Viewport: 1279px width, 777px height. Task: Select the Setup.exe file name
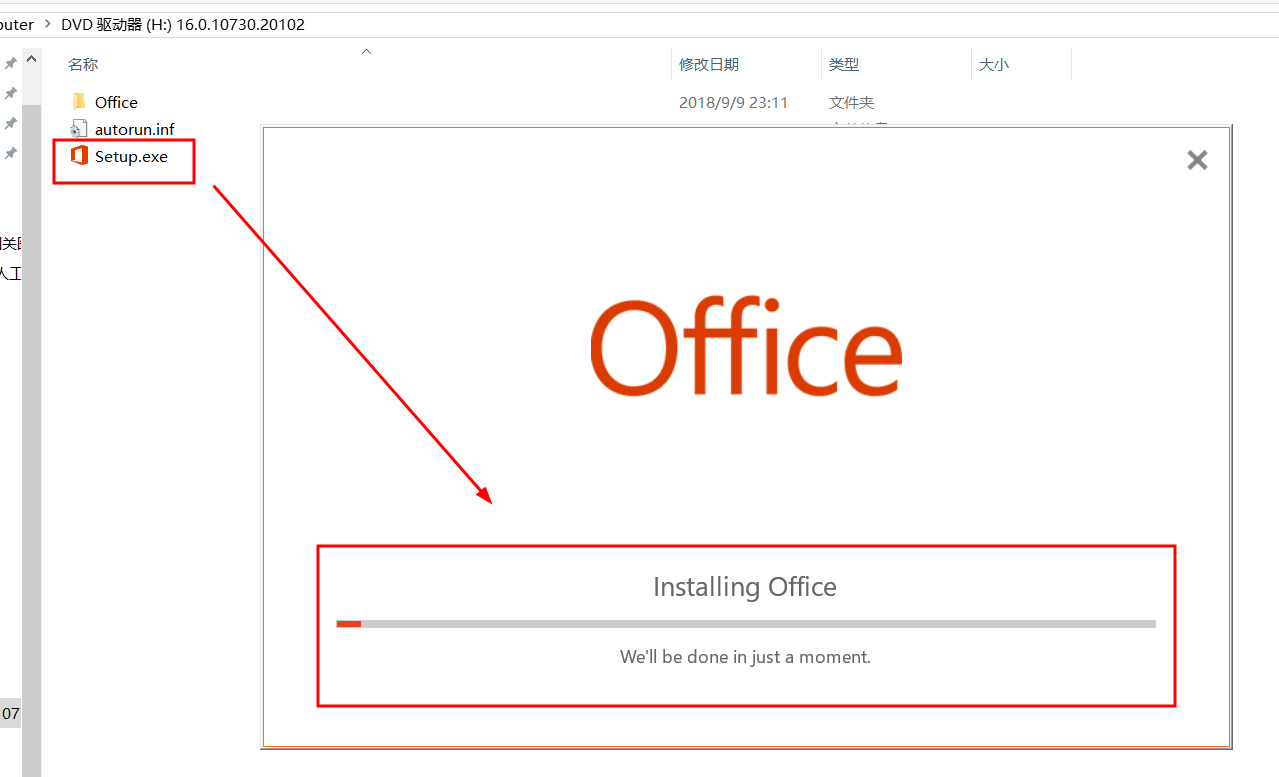click(131, 156)
